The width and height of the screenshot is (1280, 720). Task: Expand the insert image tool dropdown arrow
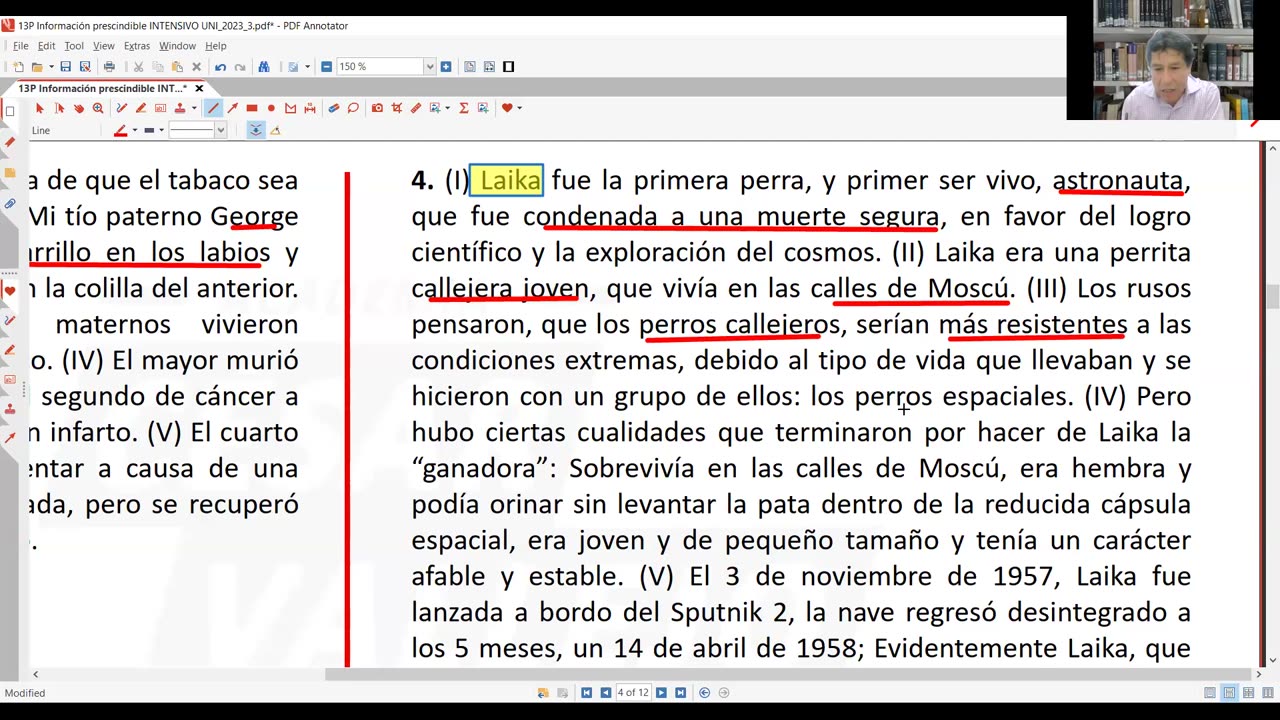tap(447, 108)
